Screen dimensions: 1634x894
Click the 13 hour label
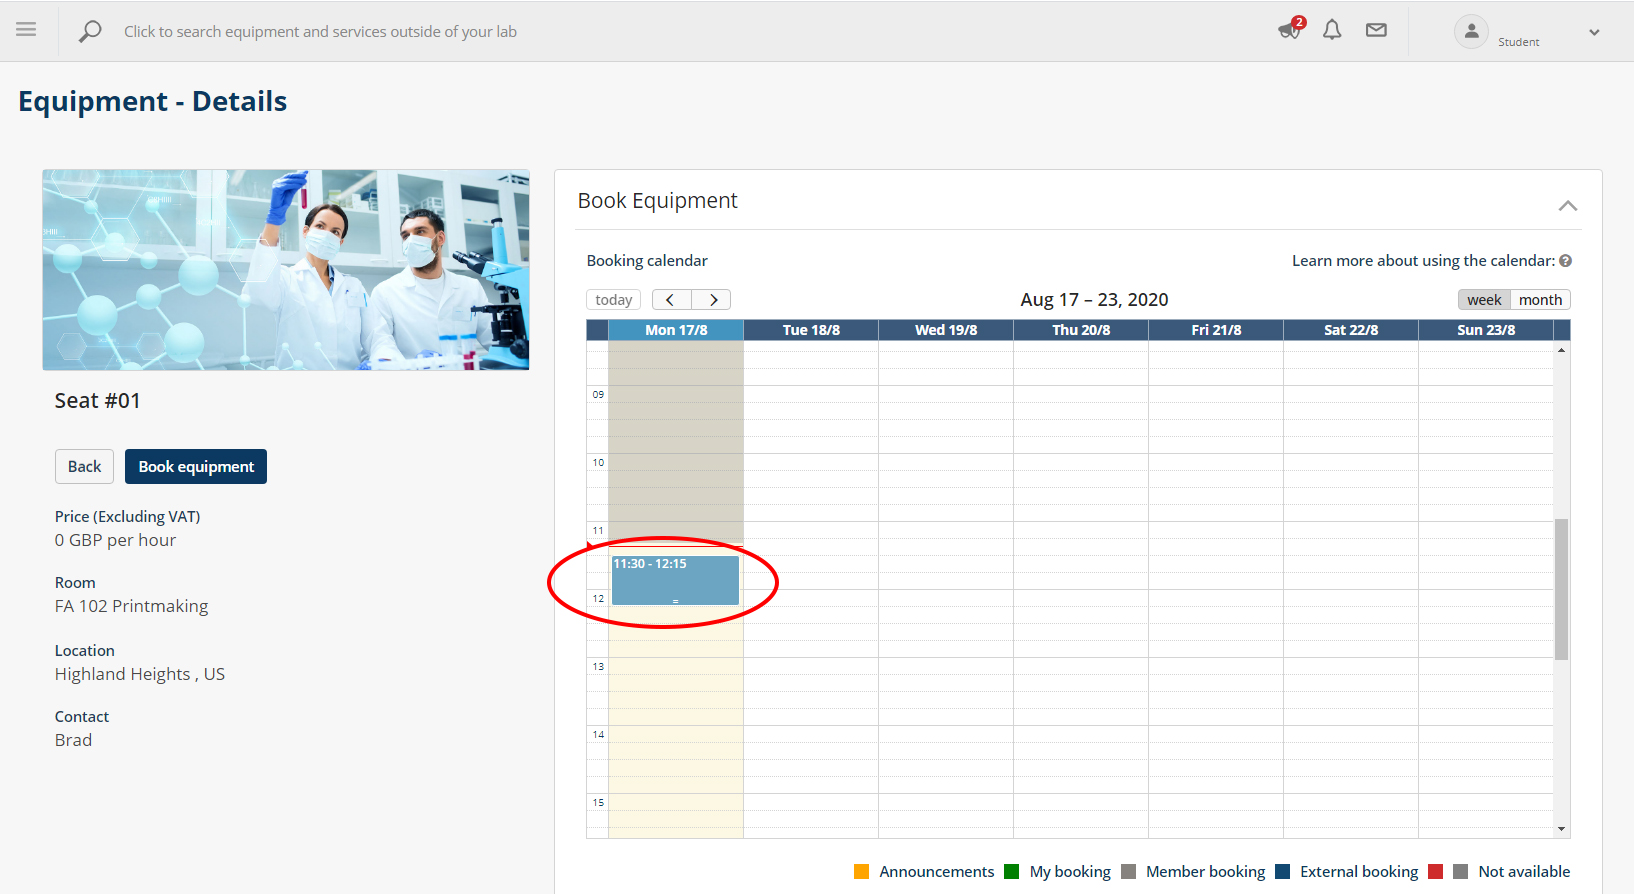tap(598, 666)
